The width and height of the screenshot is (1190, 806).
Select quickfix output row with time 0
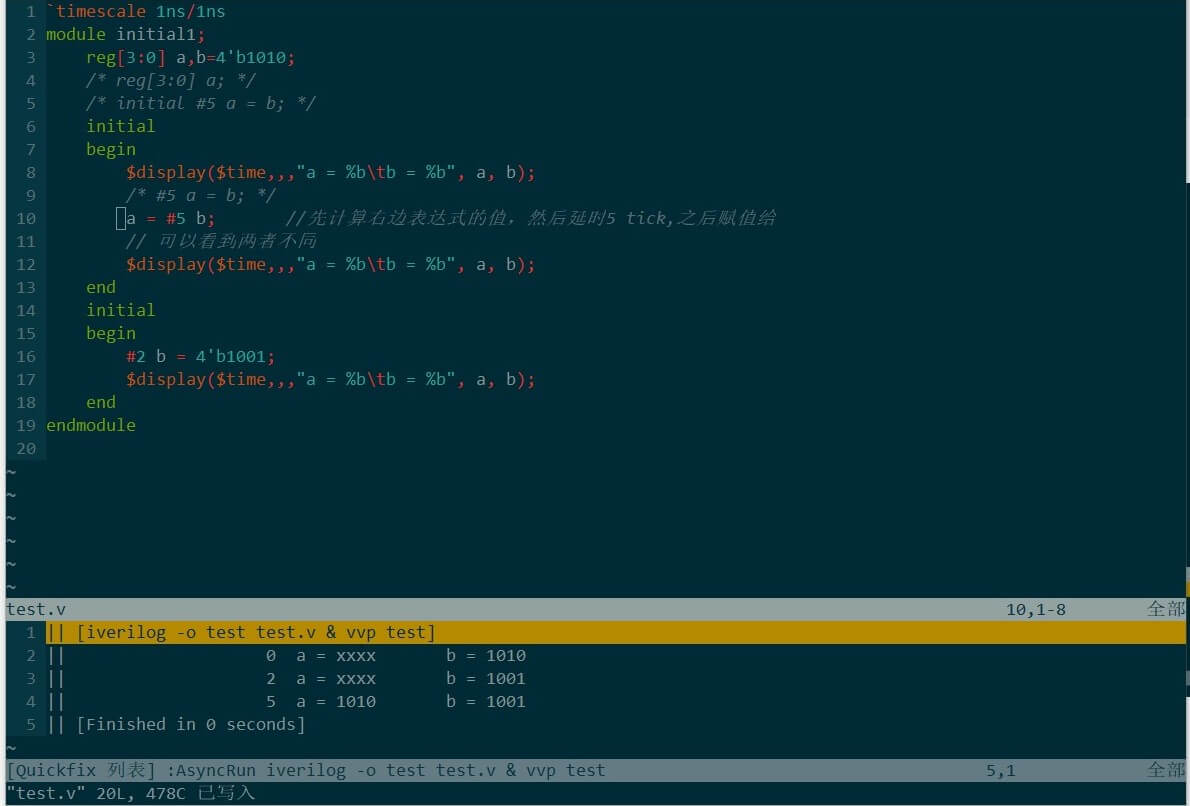point(596,656)
